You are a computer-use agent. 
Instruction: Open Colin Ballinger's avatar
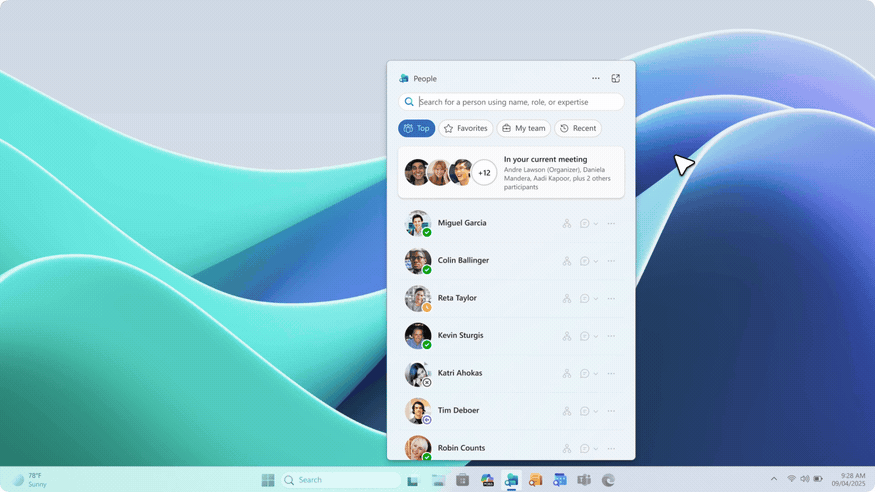coord(418,261)
